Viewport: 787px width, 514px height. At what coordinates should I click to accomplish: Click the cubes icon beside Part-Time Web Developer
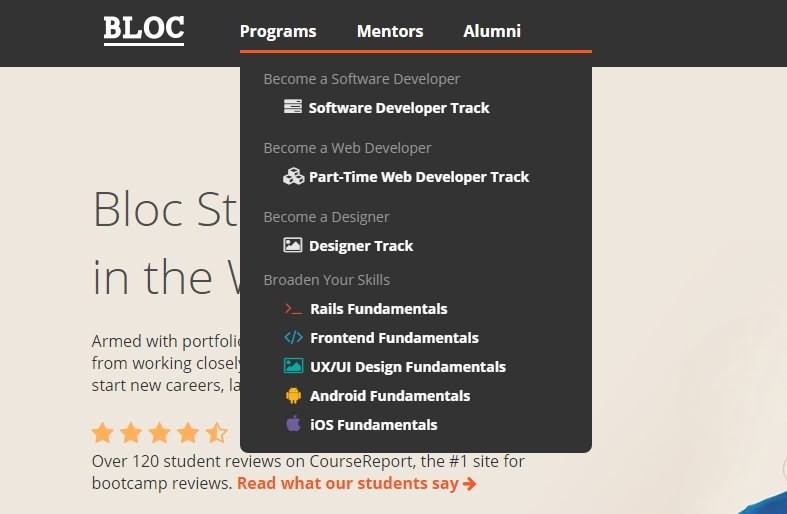click(293, 176)
